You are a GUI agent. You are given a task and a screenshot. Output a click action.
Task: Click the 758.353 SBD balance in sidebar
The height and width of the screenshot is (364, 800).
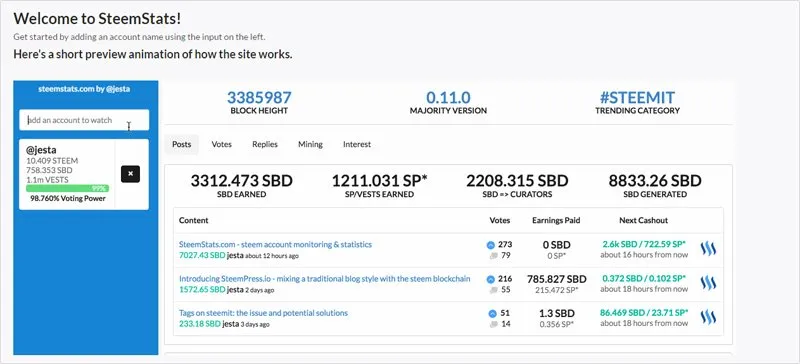[49, 170]
